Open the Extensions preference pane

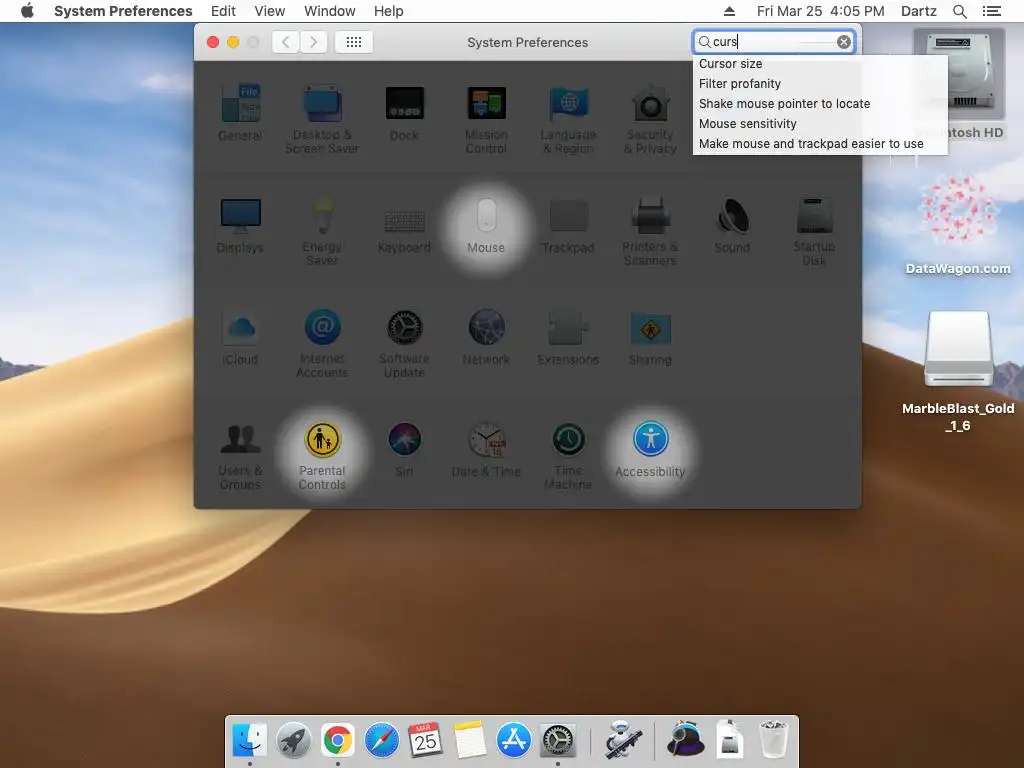(x=568, y=338)
